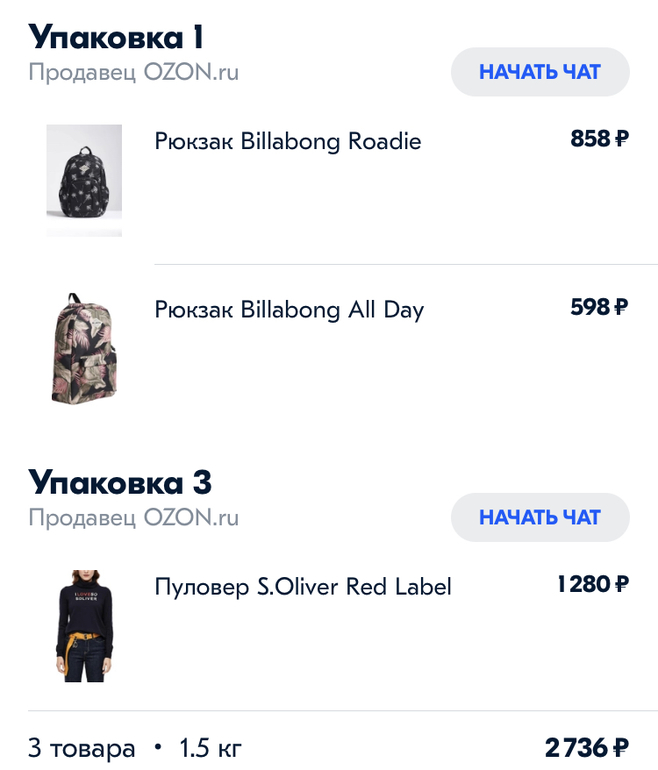Click the 1 280 ₽ pullover price
658x770 pixels.
tap(592, 584)
